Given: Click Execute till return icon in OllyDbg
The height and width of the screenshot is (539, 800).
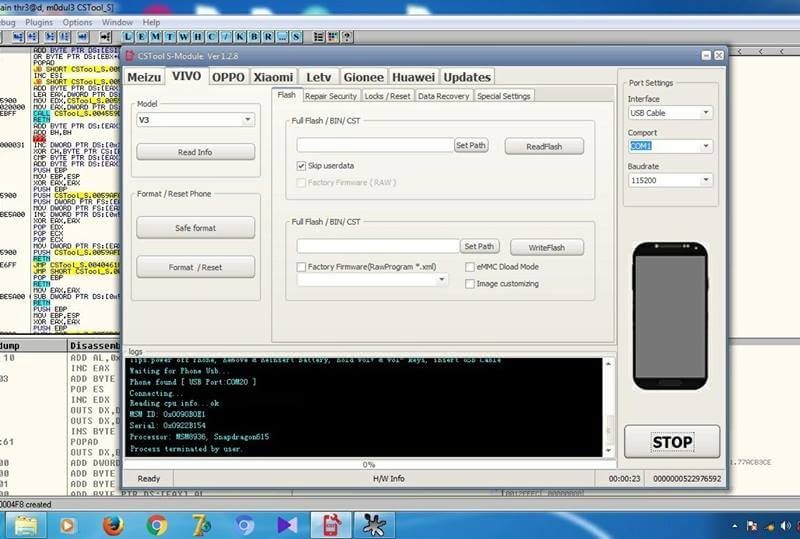Looking at the screenshot, I should (83, 37).
